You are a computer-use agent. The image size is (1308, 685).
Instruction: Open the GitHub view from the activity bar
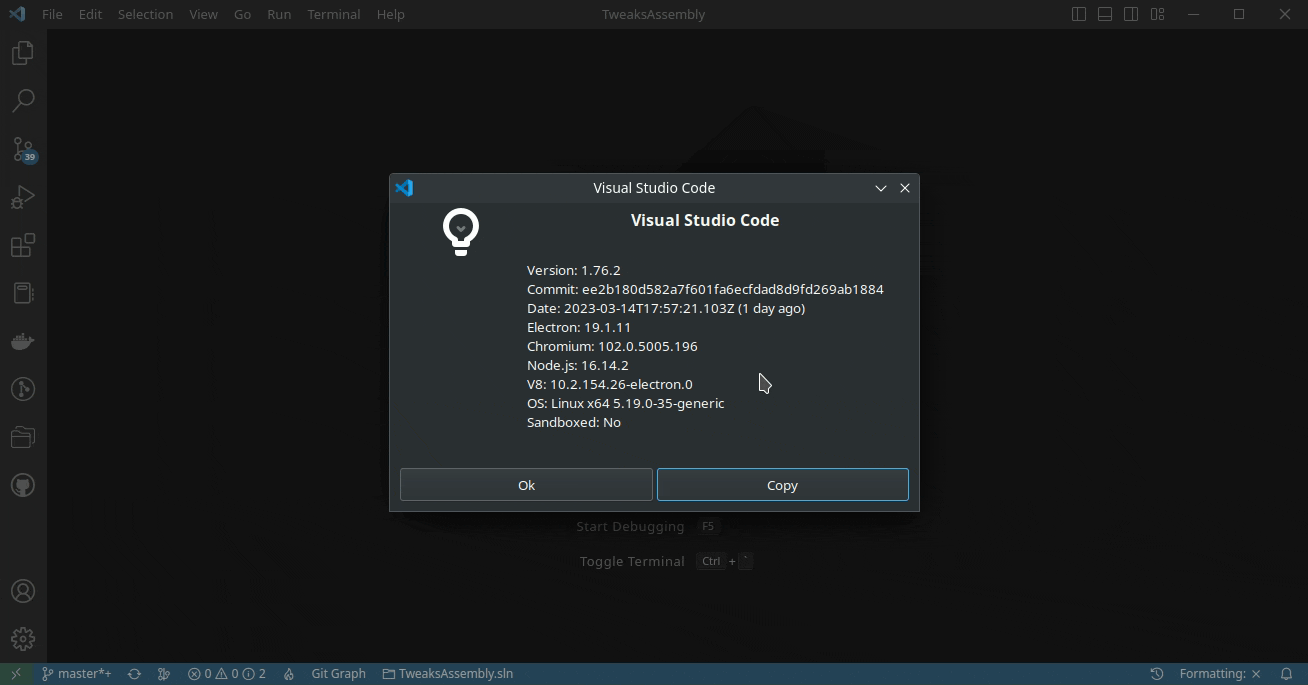click(x=22, y=485)
